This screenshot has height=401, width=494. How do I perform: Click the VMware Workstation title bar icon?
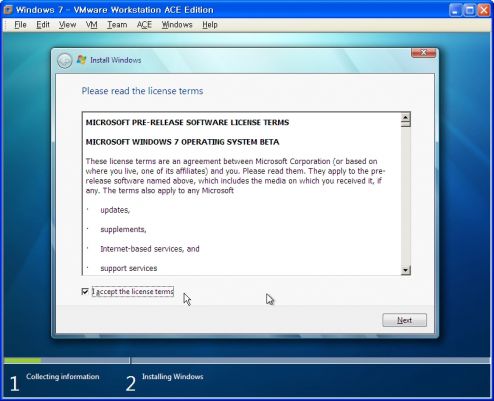pos(8,10)
